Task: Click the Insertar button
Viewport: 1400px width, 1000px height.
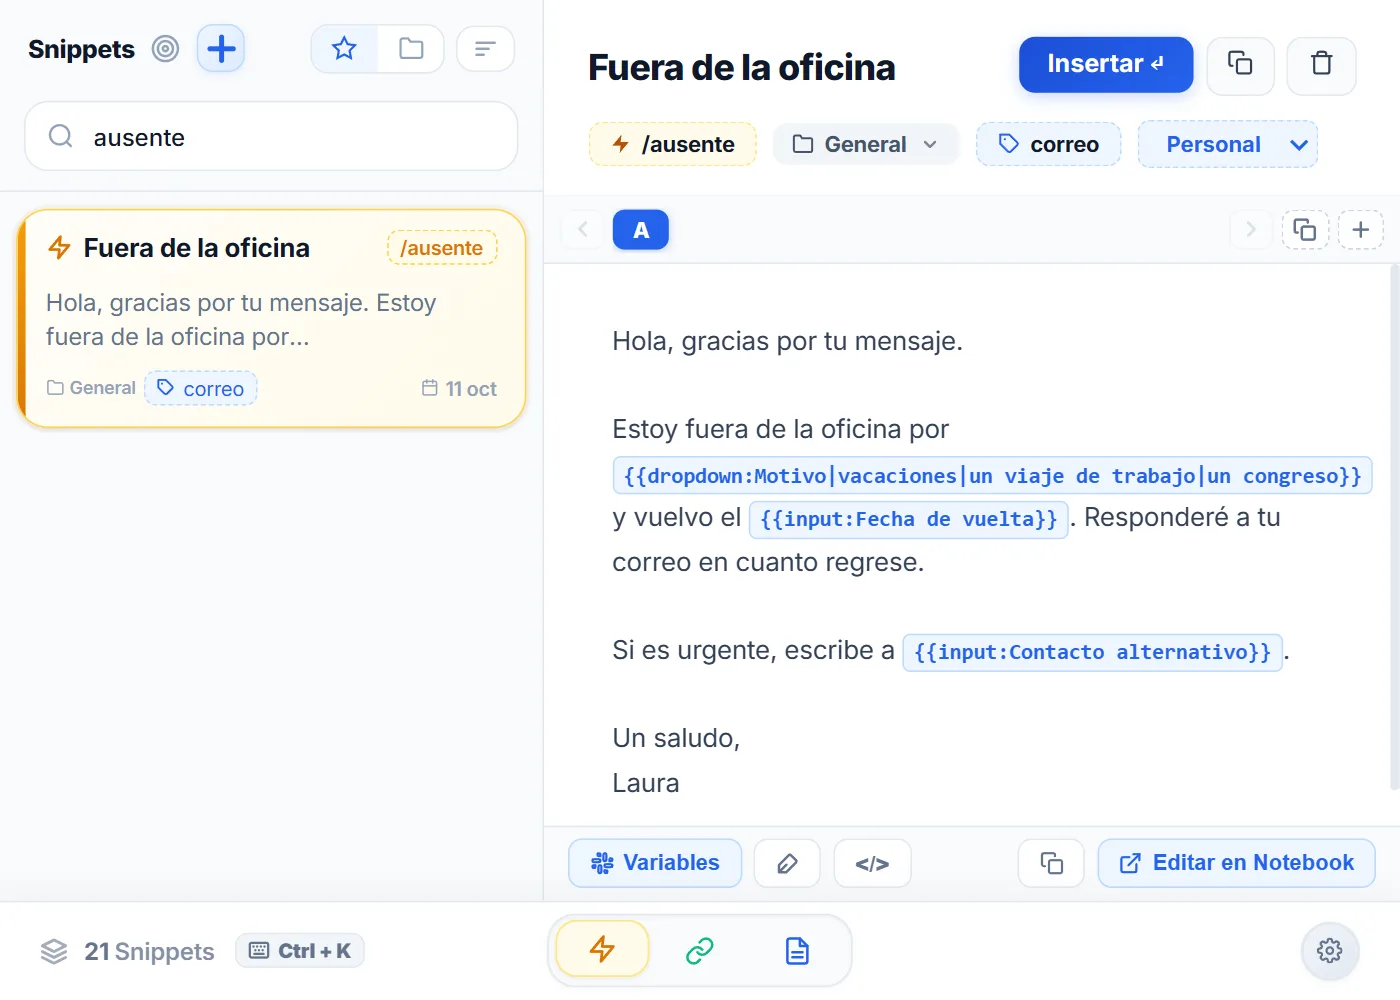Action: 1106,65
